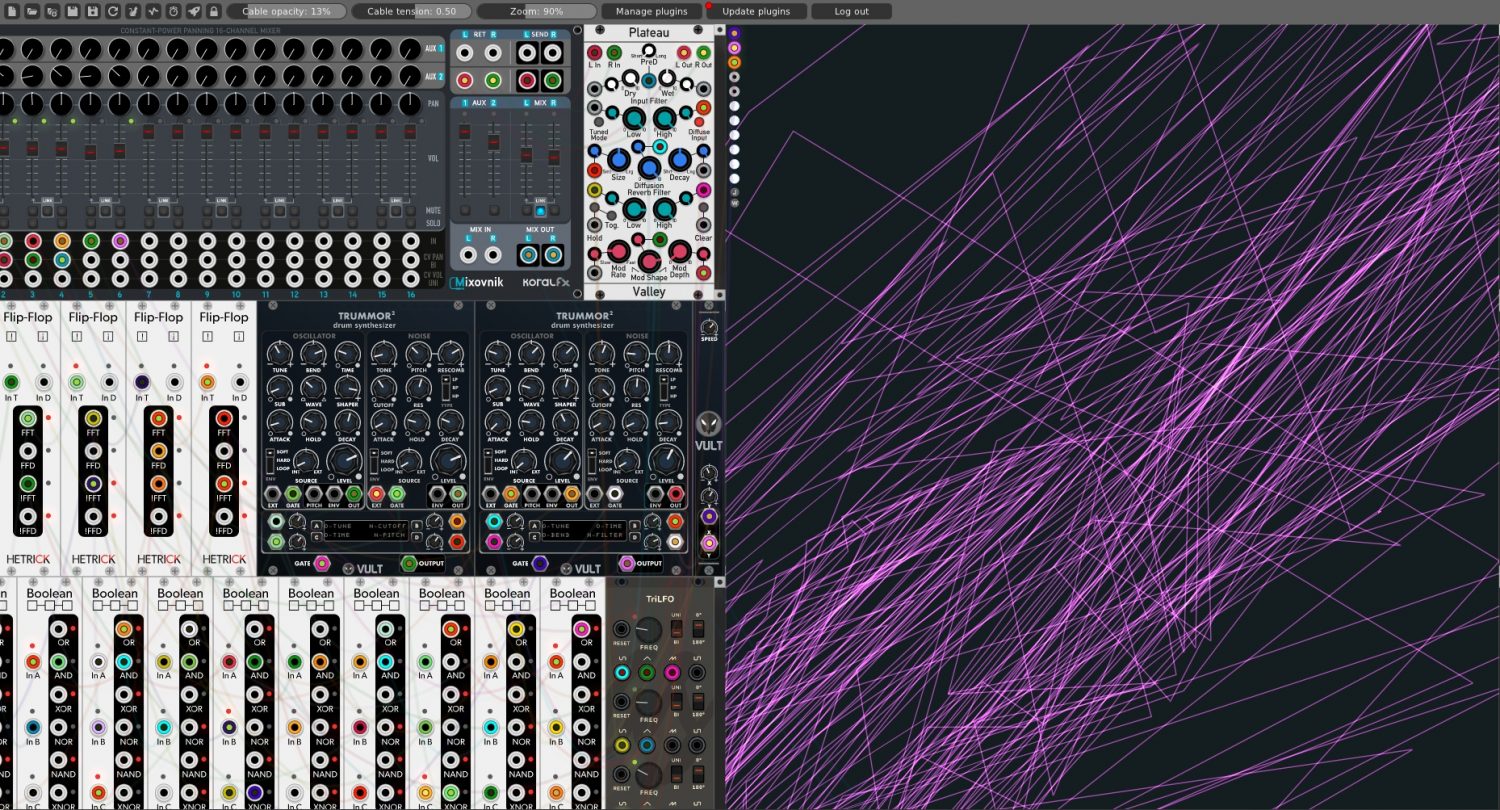Adjust the Cable opacity slider
The width and height of the screenshot is (1500, 810).
click(x=287, y=11)
